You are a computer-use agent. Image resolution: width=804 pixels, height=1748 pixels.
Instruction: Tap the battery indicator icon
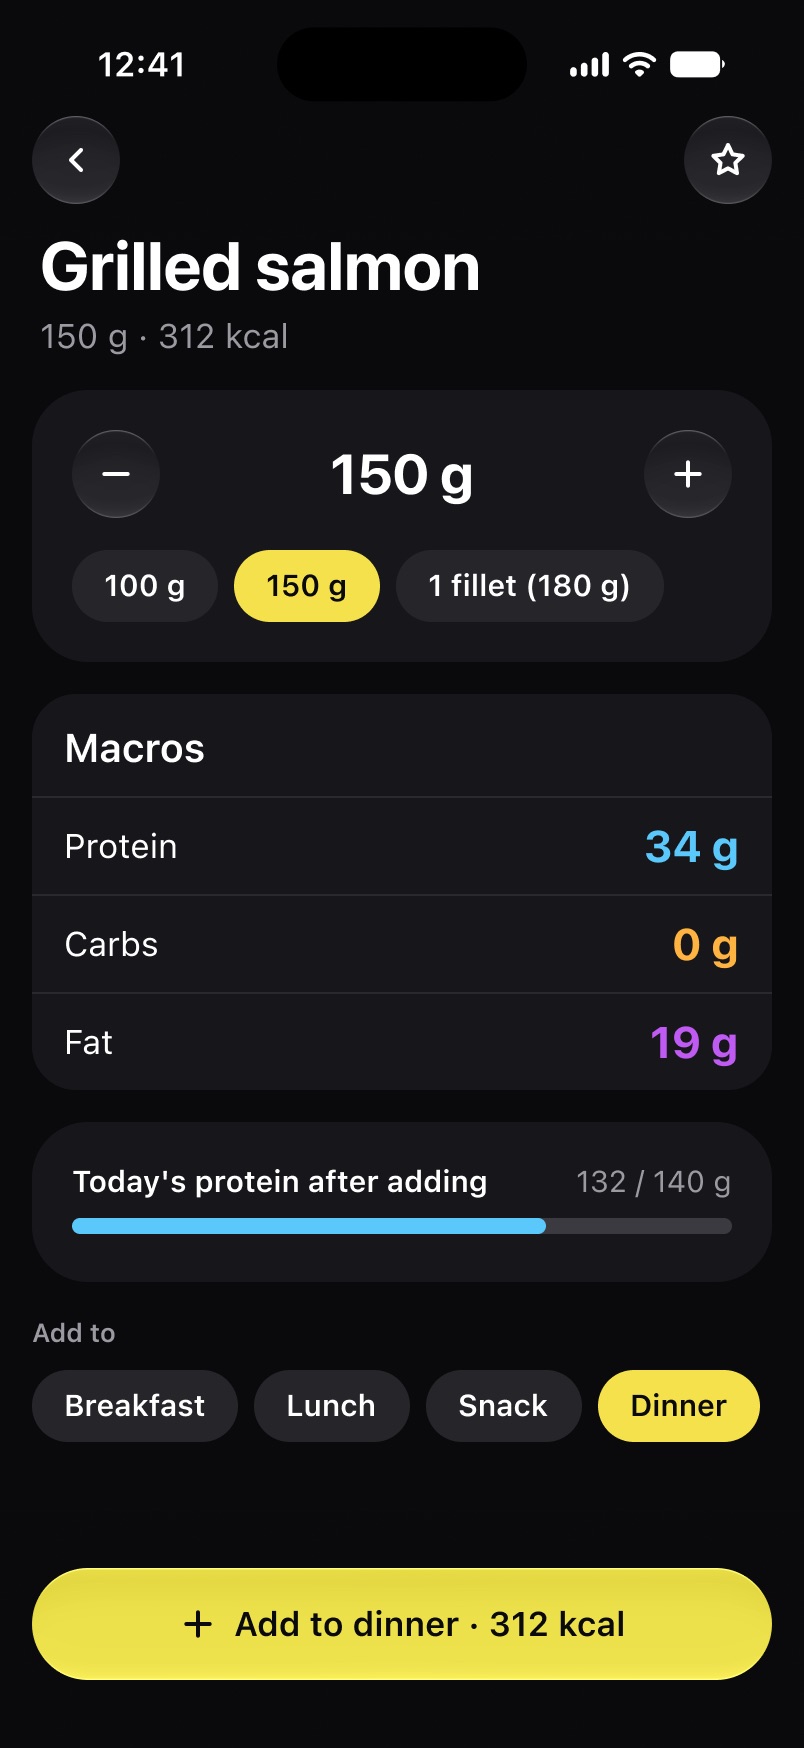click(x=697, y=65)
